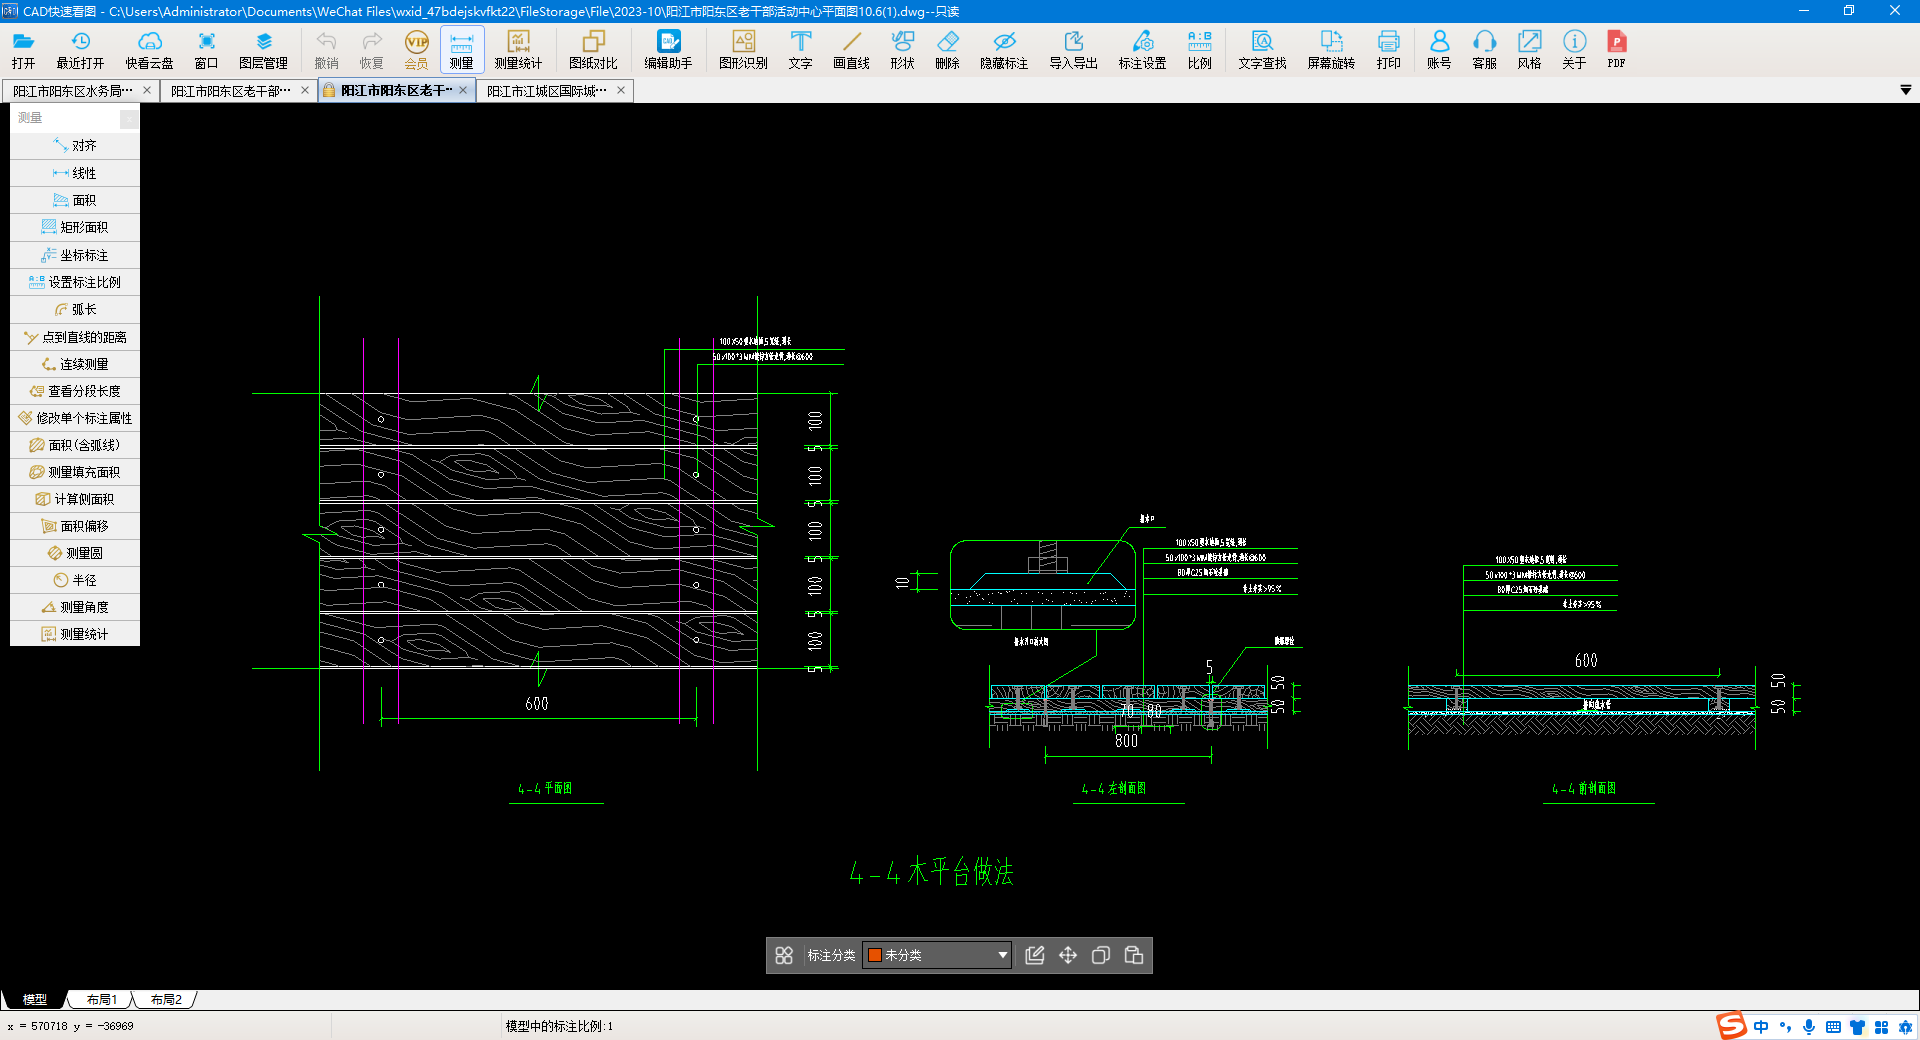This screenshot has height=1040, width=1920.
Task: Select 测量角度 angle tool
Action: click(75, 607)
